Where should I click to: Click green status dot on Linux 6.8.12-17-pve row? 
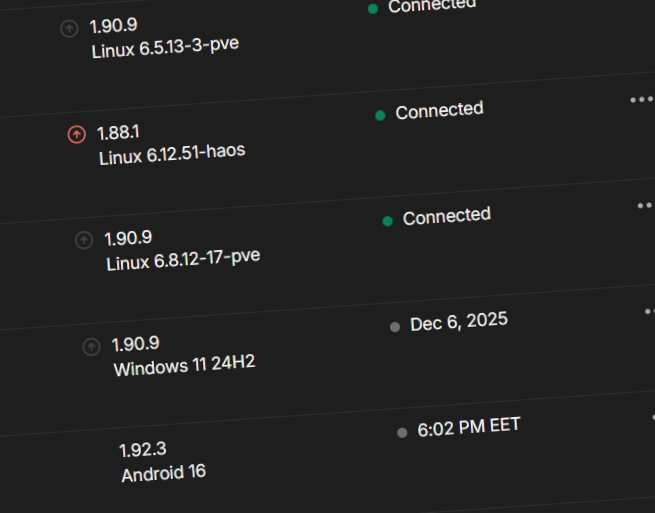[x=387, y=221]
